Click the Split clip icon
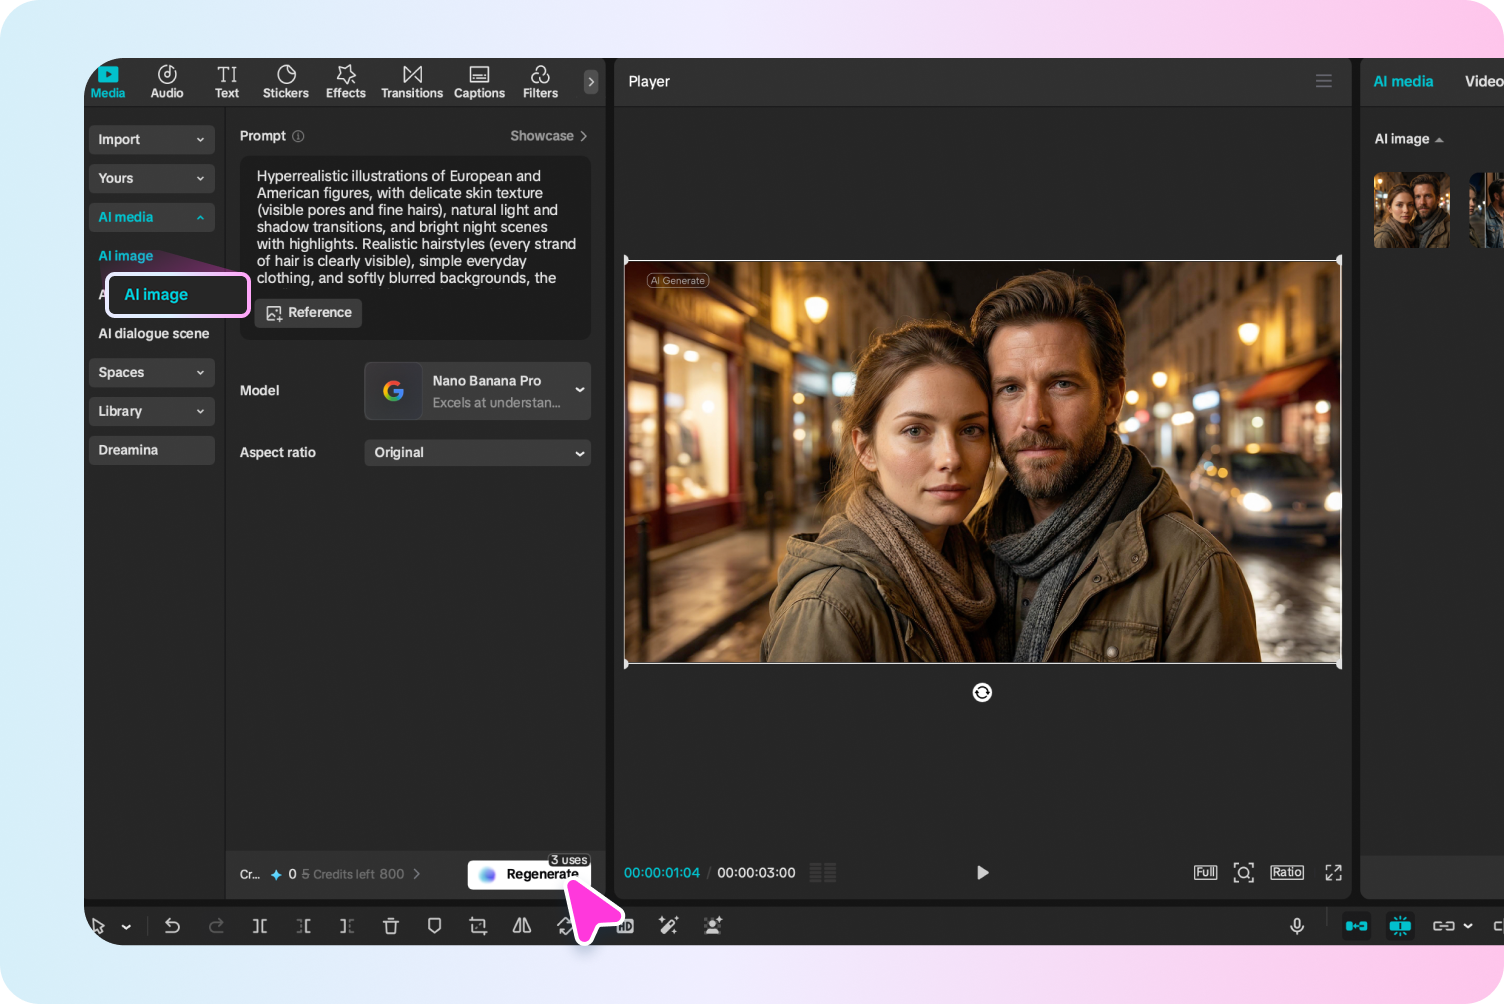 pyautogui.click(x=259, y=926)
